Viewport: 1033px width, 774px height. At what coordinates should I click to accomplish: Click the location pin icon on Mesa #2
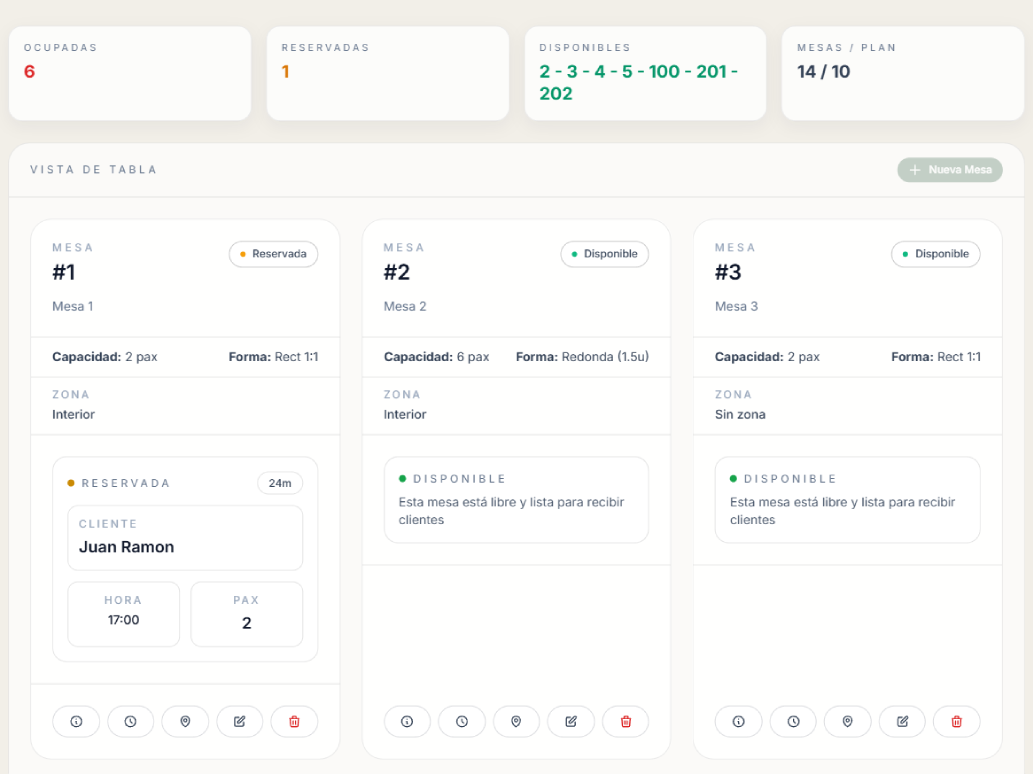[516, 721]
